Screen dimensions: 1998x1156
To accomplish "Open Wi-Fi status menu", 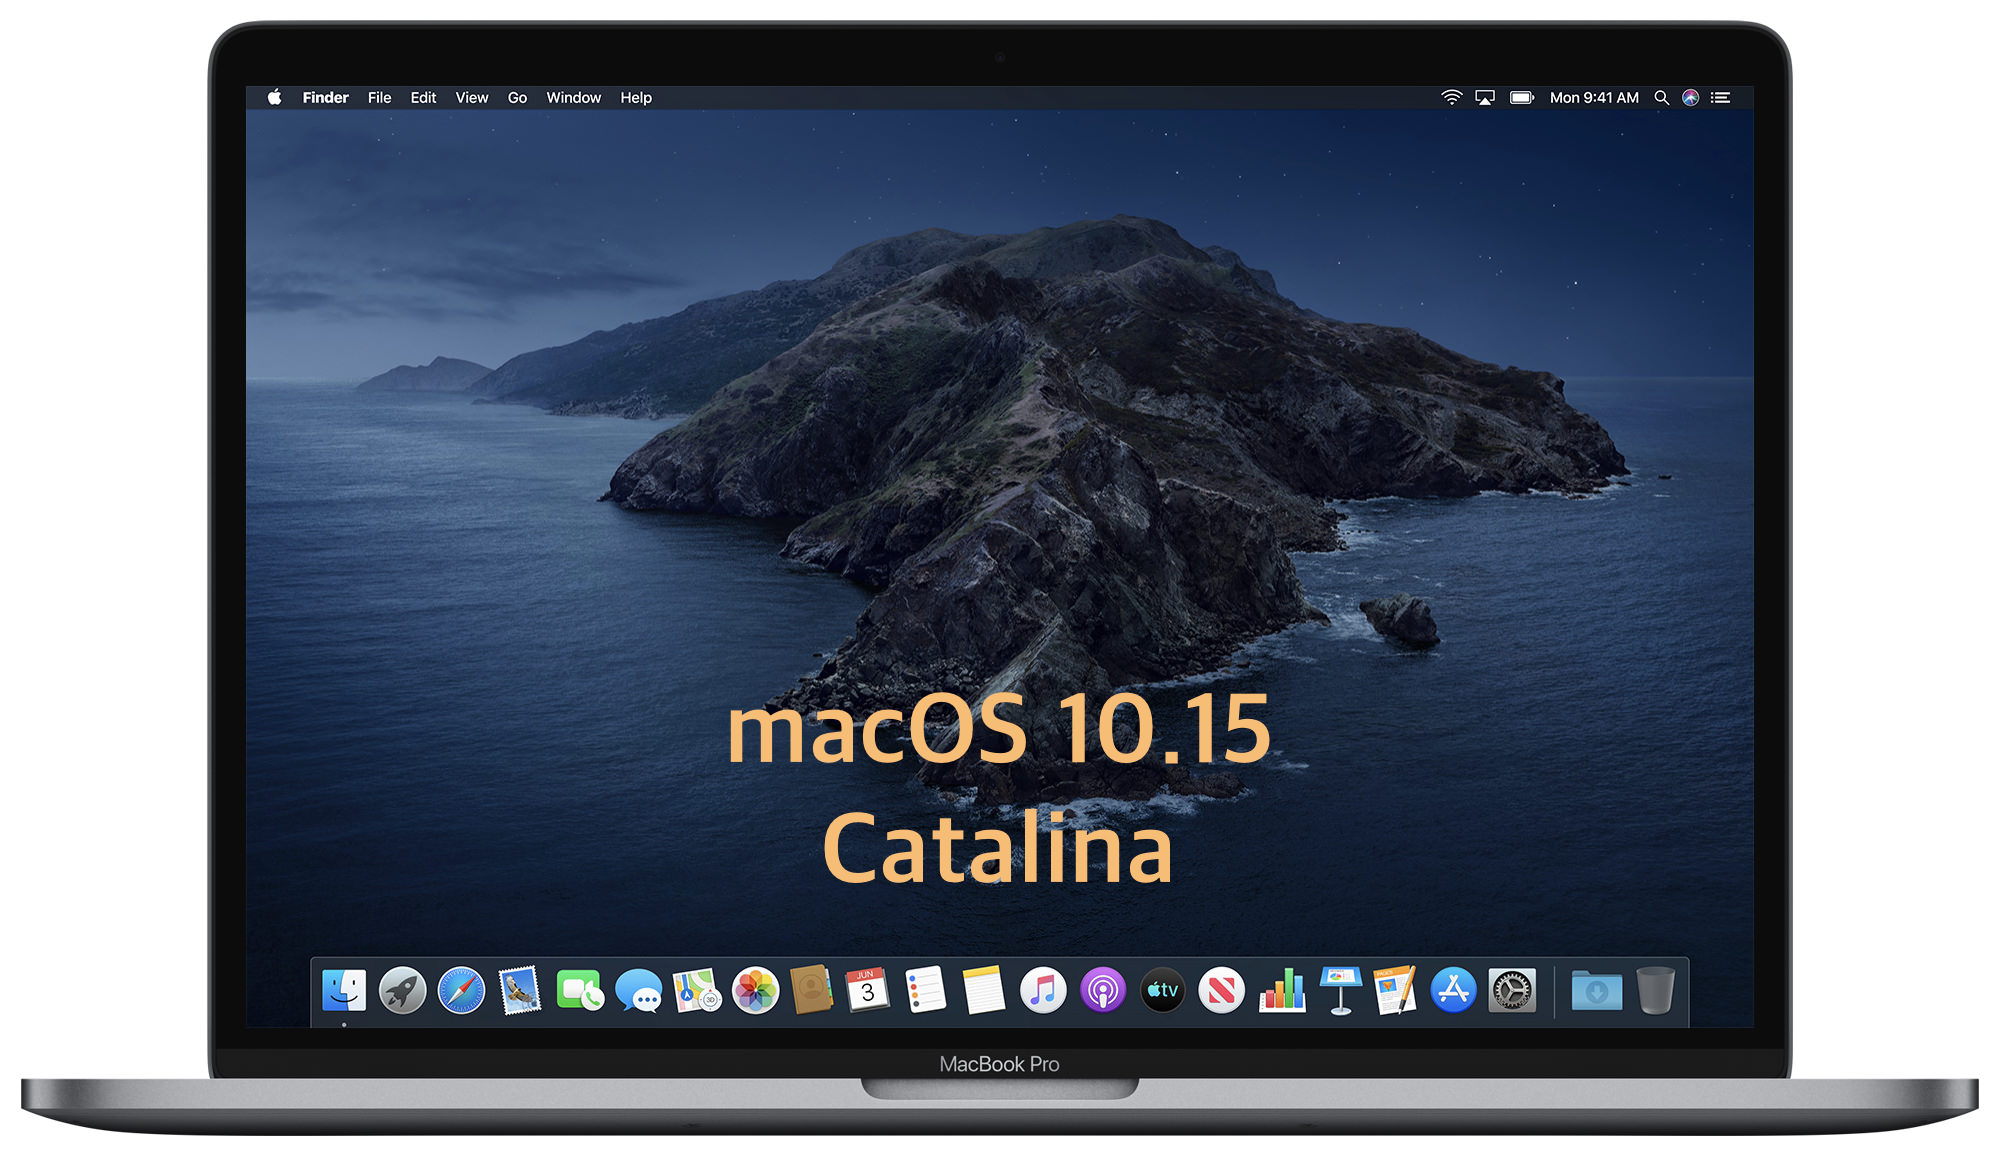I will point(1451,97).
